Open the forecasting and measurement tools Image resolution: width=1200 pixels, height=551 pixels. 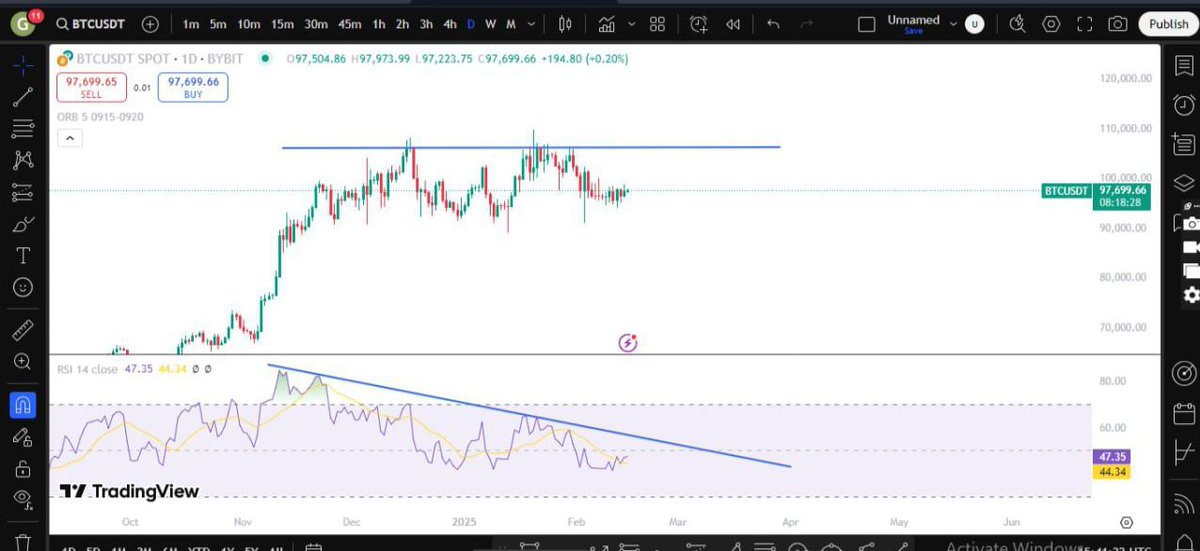[x=23, y=192]
